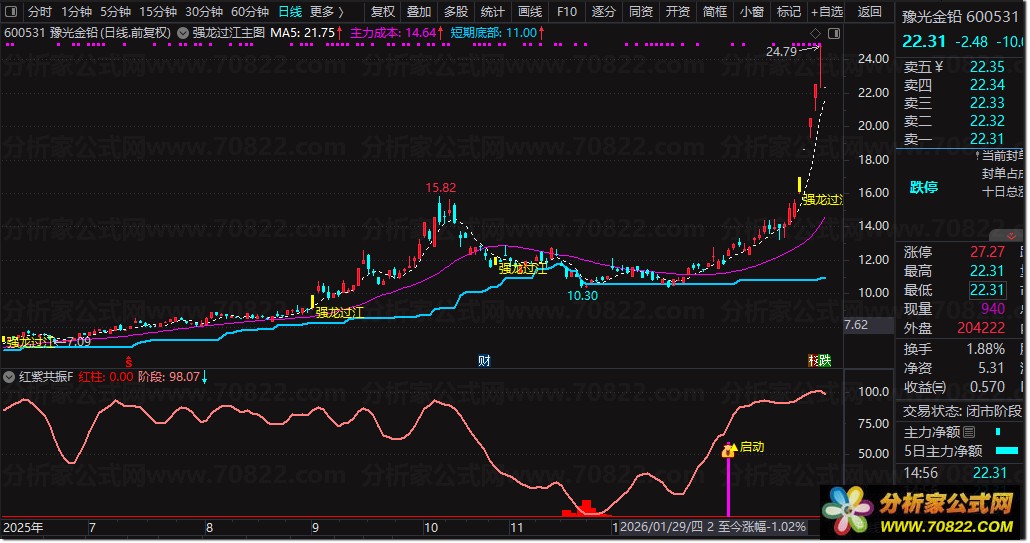Click the 同资 toolbar button
This screenshot has height=543, width=1030.
coord(640,11)
